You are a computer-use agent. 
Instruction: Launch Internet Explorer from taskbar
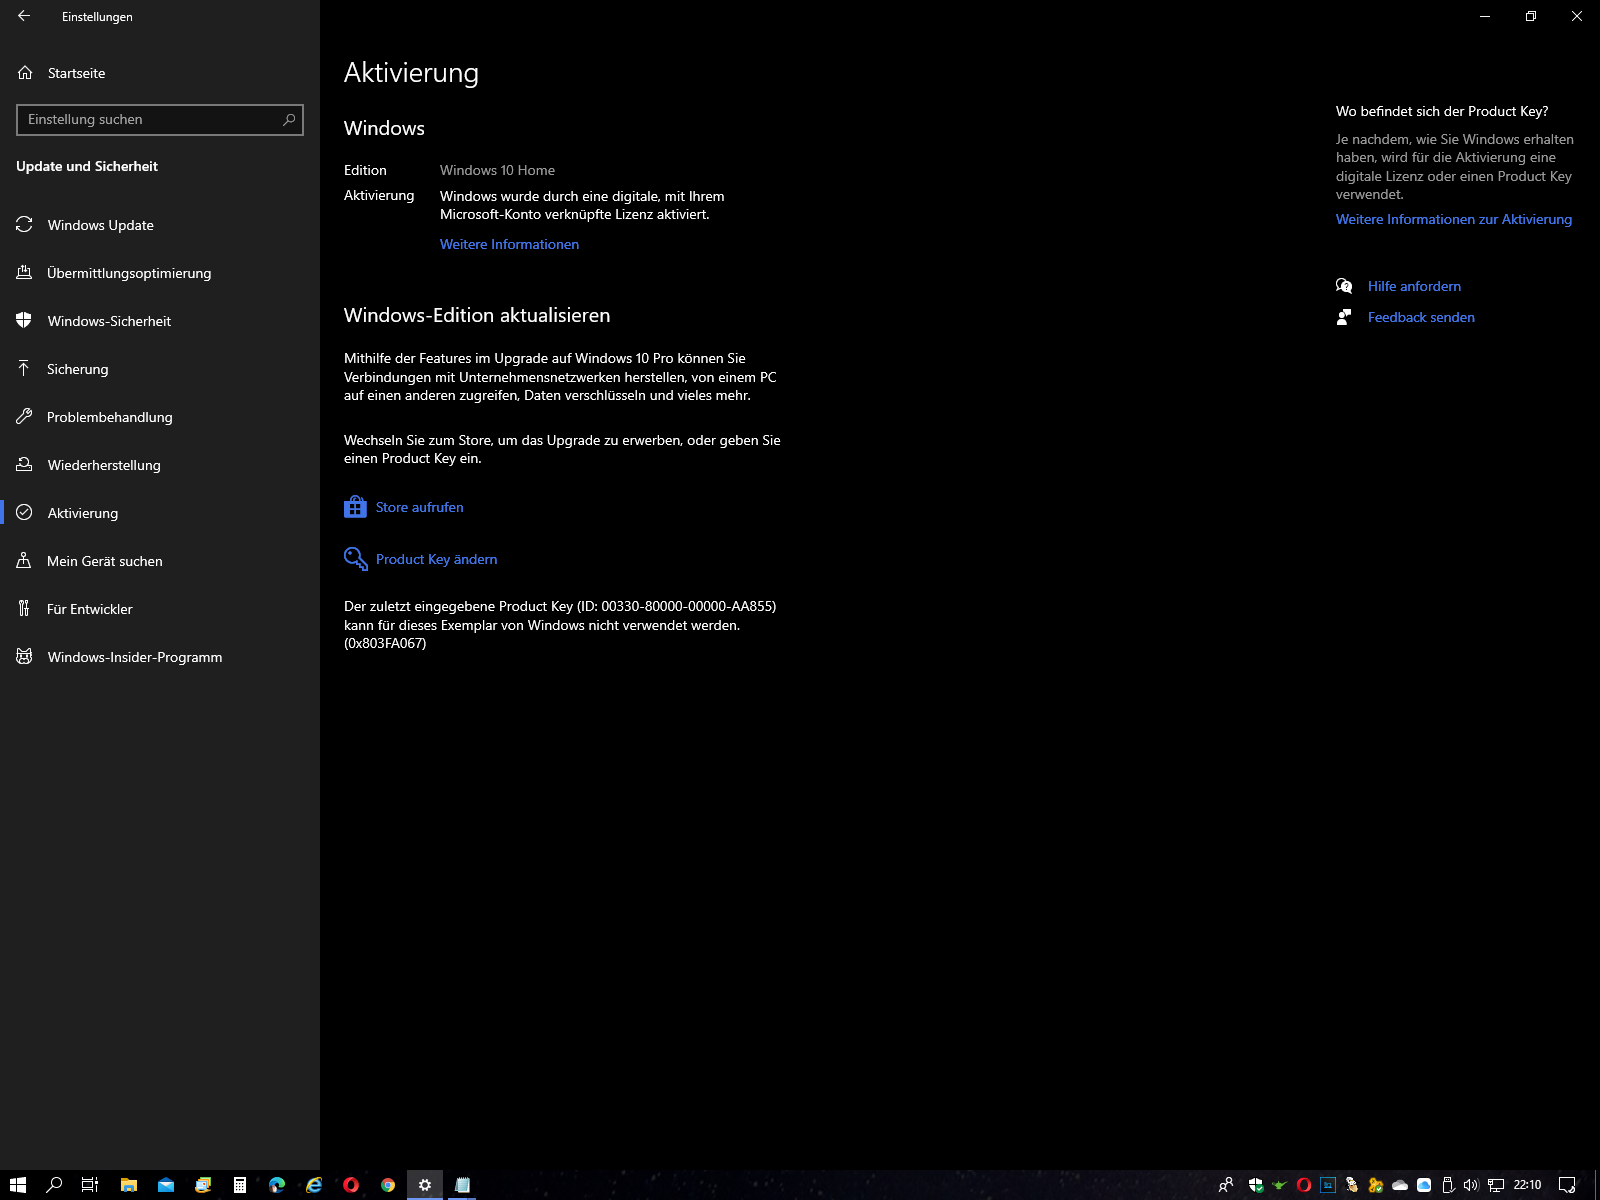tap(314, 1185)
